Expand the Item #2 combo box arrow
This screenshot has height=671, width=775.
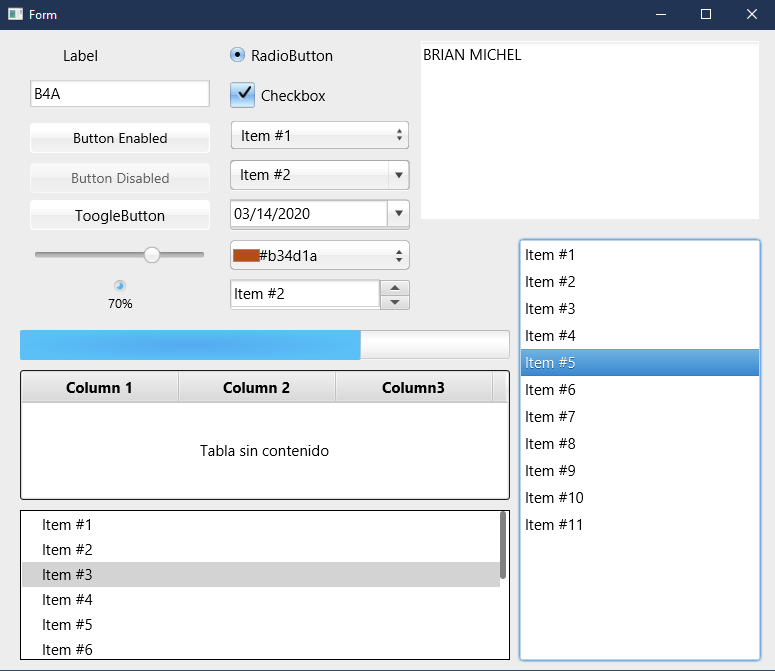click(x=398, y=175)
